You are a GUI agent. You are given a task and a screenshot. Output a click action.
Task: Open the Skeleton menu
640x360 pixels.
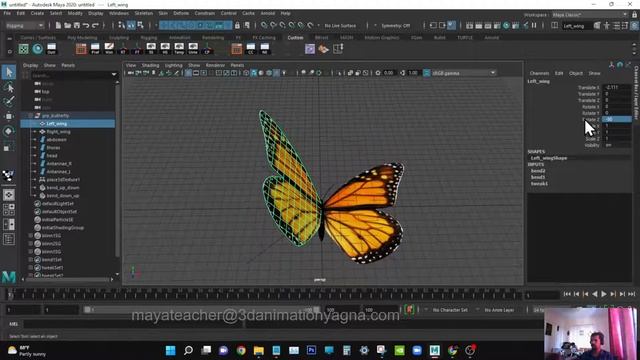pyautogui.click(x=144, y=13)
